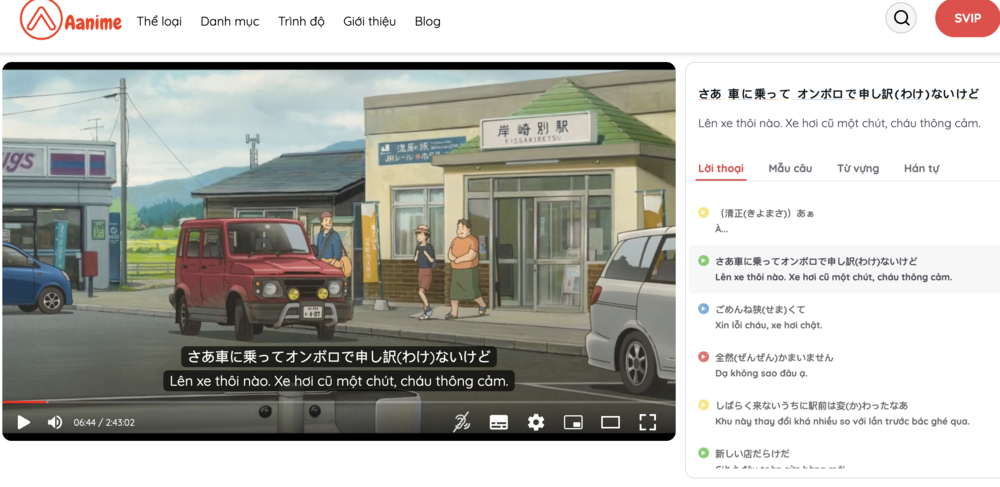
Task: Click the word 車 in the heading sentence
Action: coord(736,94)
